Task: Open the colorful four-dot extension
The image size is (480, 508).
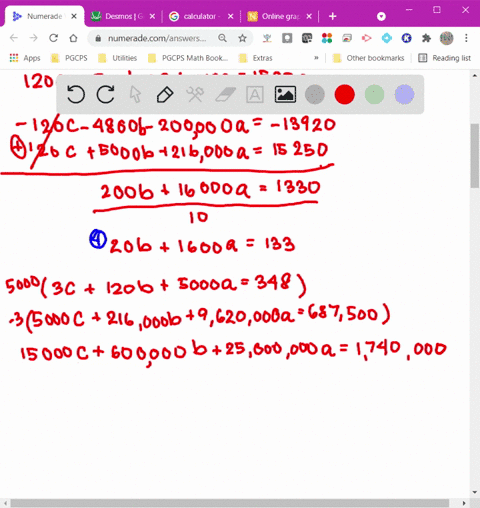Action: (327, 38)
